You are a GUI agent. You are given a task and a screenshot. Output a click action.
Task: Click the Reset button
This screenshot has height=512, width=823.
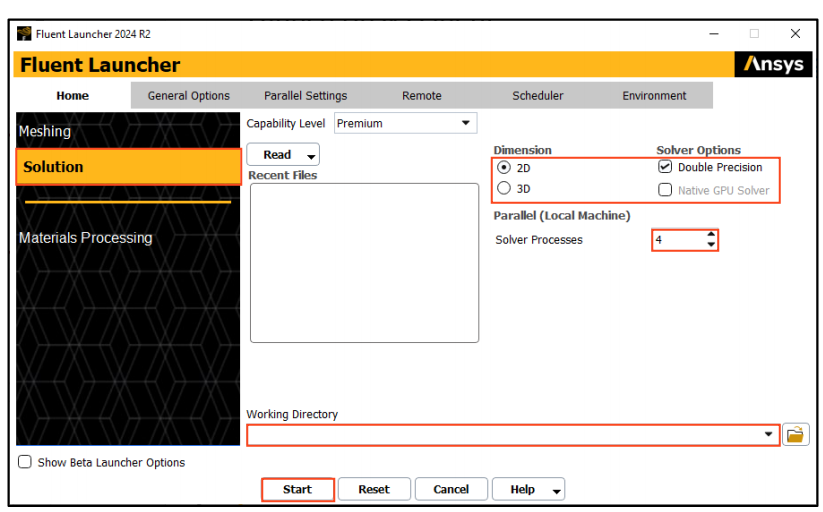click(x=374, y=489)
